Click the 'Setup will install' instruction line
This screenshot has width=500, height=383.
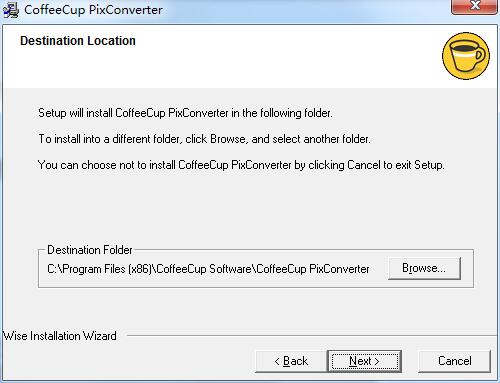185,113
